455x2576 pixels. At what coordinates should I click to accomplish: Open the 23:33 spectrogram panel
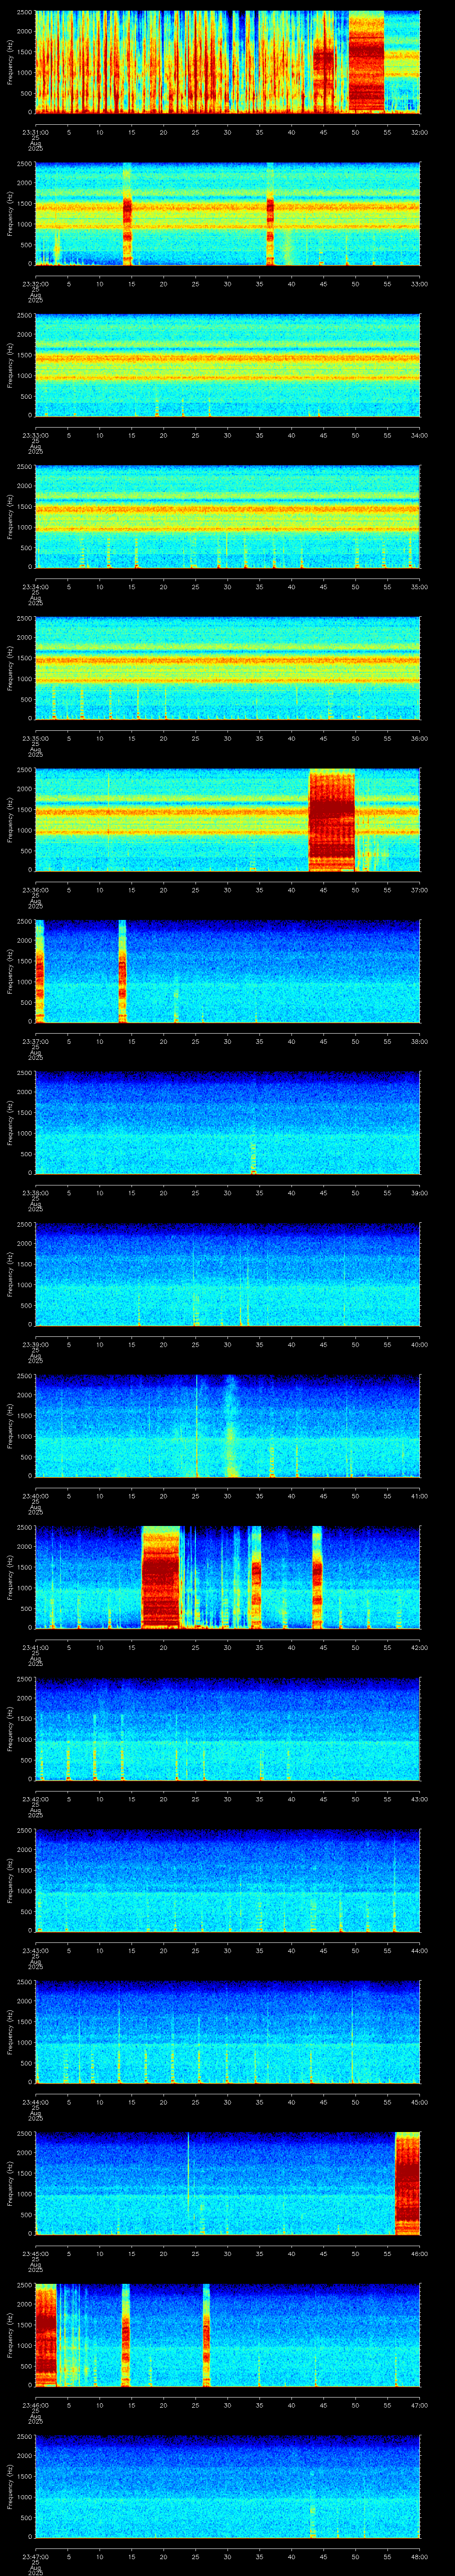[227, 365]
